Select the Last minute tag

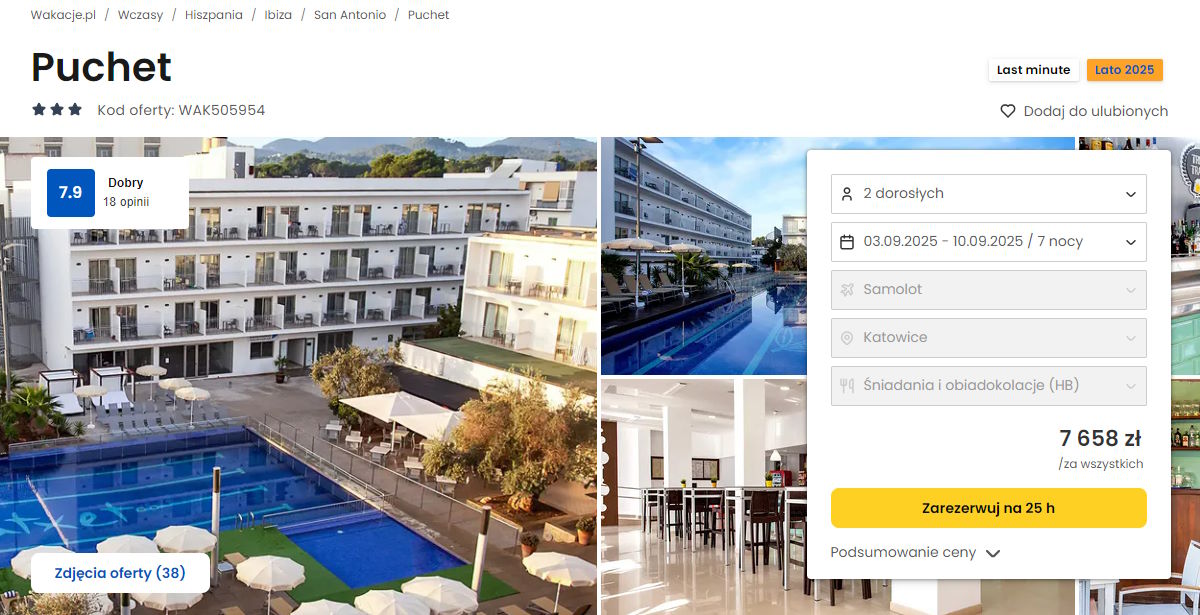[x=1033, y=70]
